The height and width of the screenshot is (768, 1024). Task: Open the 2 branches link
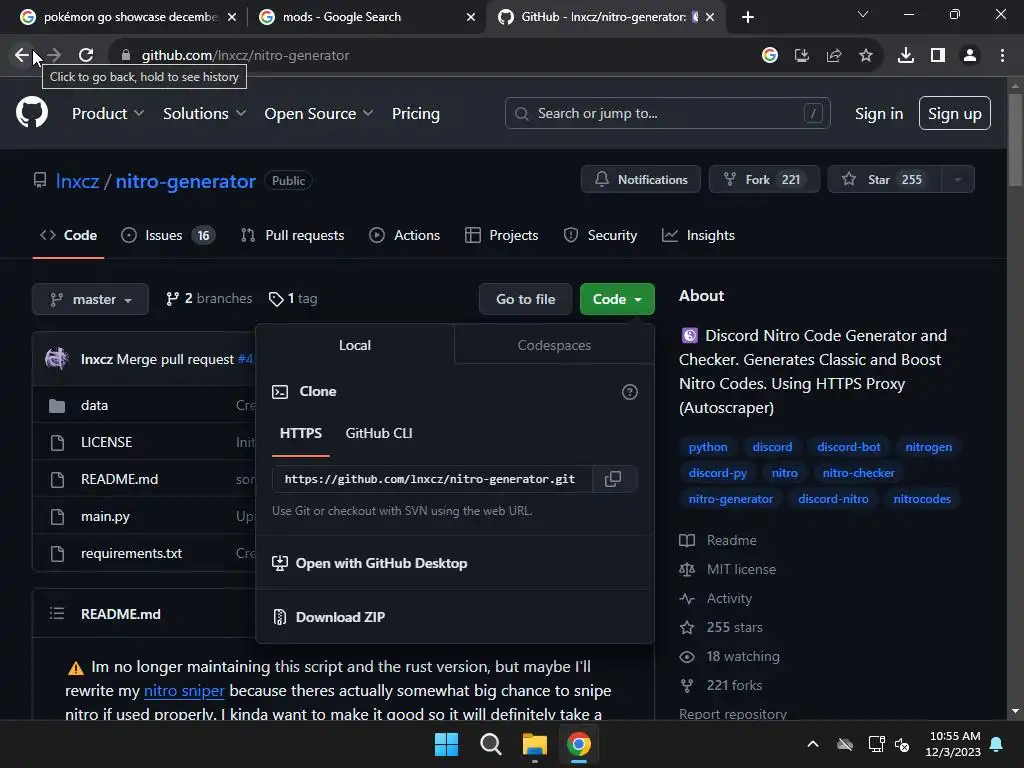(209, 298)
